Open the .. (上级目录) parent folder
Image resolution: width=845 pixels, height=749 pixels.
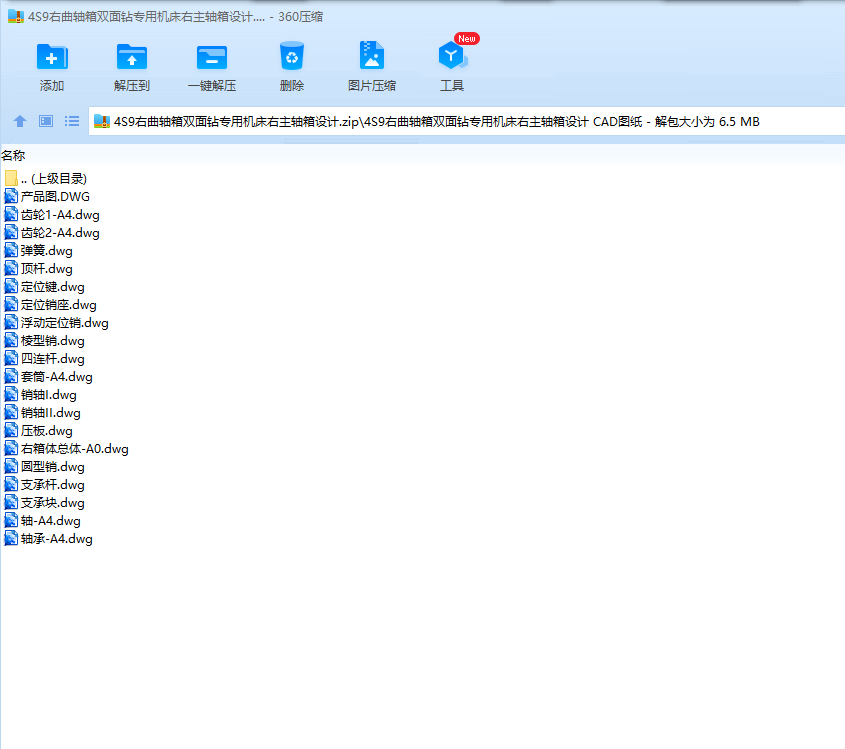coord(46,178)
